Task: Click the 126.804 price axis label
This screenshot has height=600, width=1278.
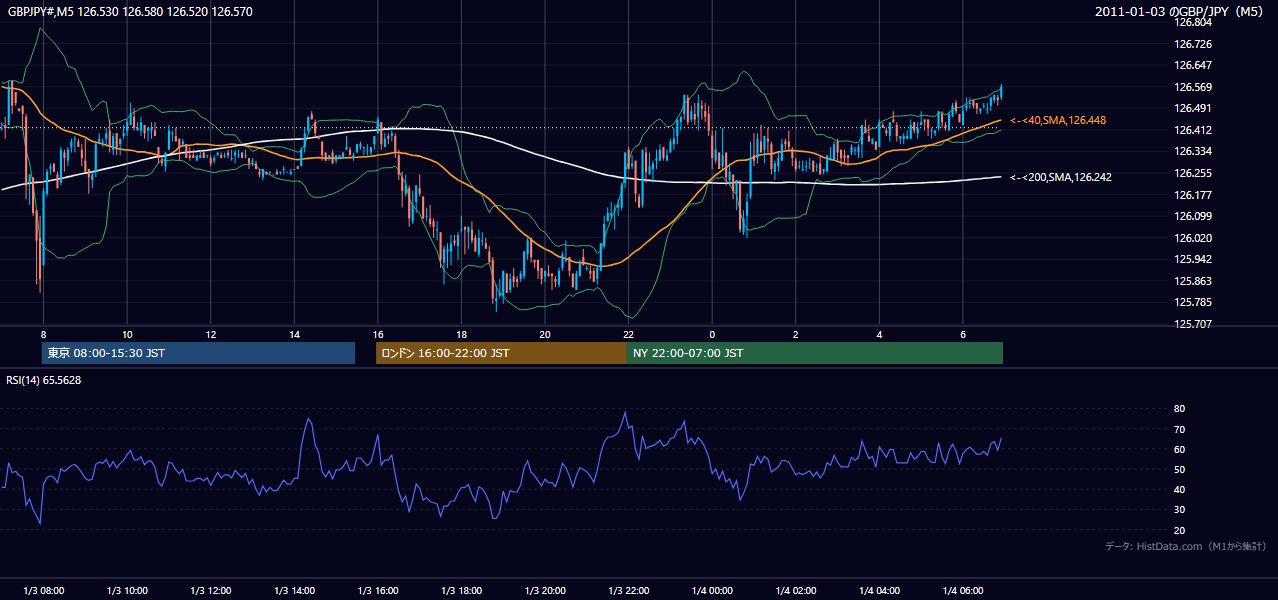Action: pos(1192,22)
